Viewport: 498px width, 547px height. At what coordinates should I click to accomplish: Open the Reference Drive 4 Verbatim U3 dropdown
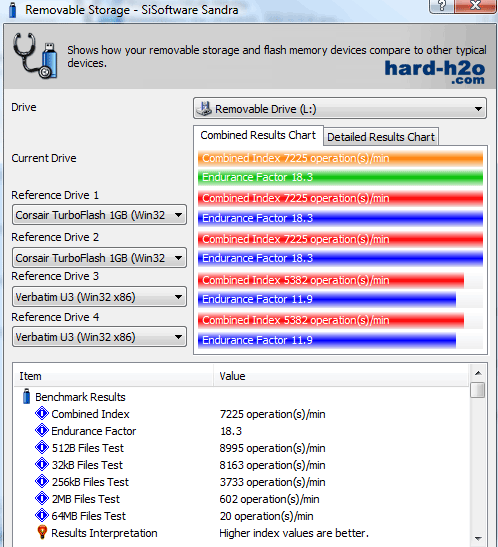(x=99, y=337)
